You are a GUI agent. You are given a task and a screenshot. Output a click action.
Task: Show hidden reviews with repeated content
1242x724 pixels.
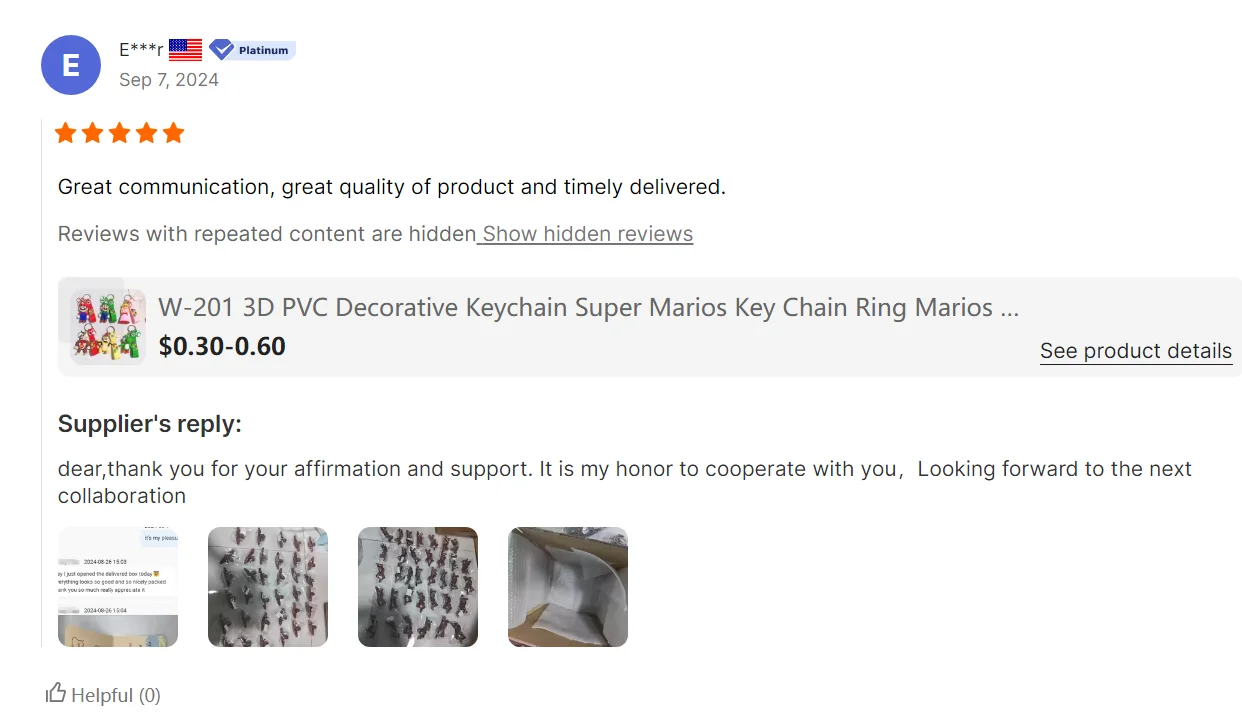tap(587, 234)
